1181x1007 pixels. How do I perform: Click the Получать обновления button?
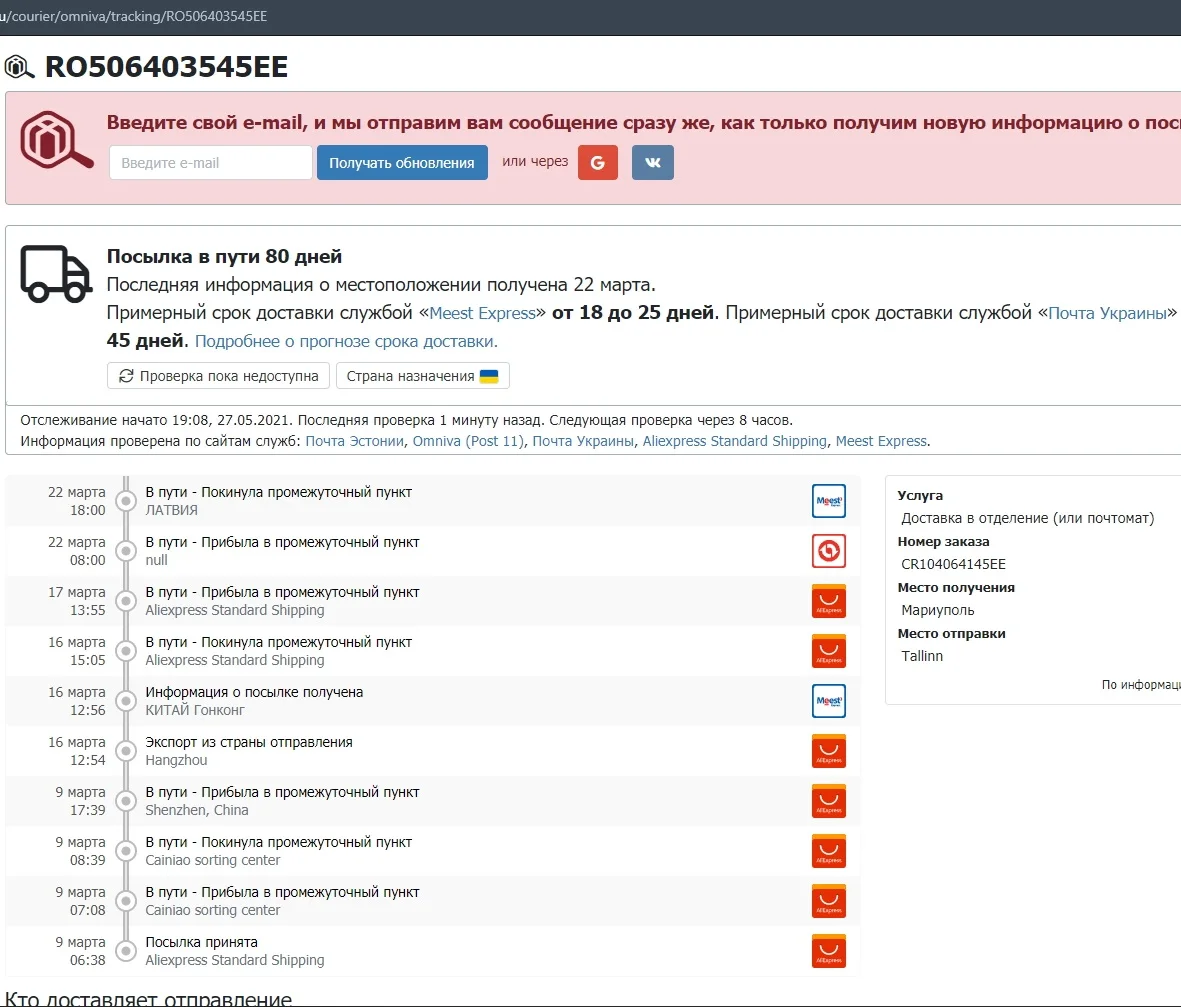pos(402,163)
